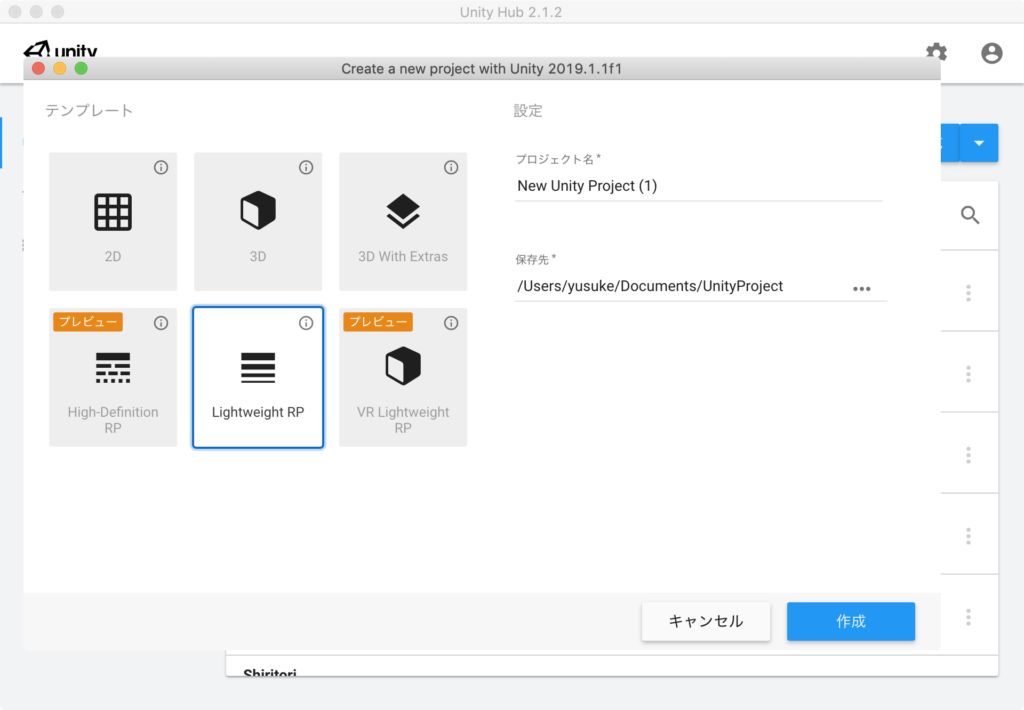Select the 3D cube template
The height and width of the screenshot is (710, 1024).
click(258, 222)
